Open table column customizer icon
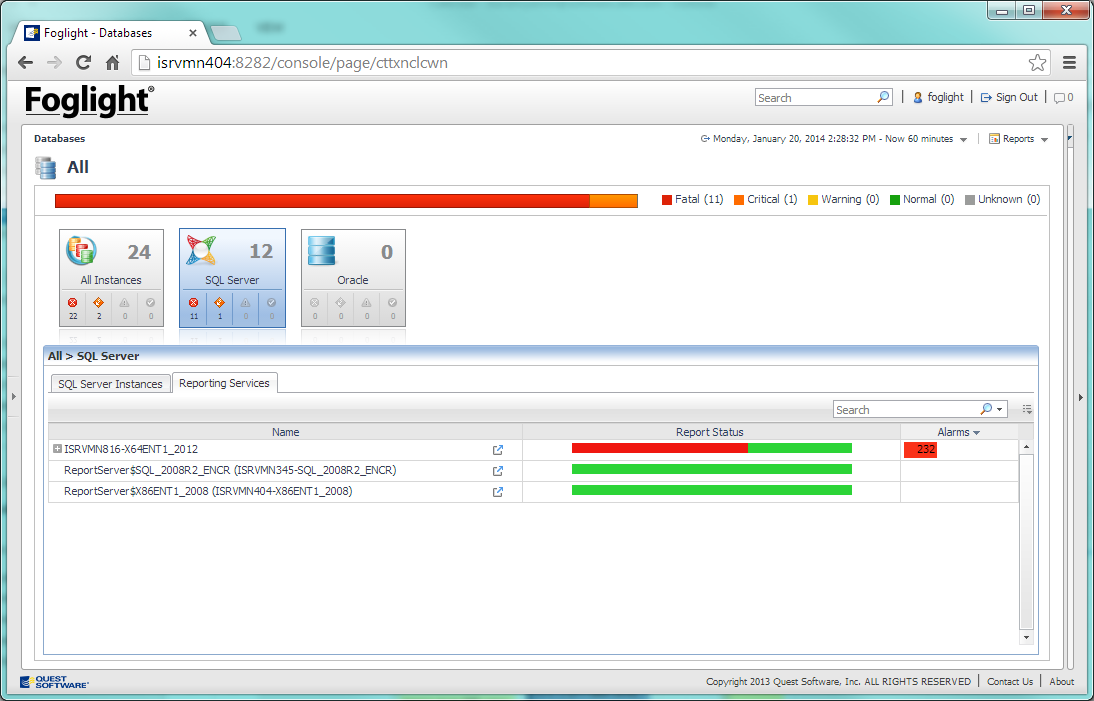1094x701 pixels. coord(1027,409)
